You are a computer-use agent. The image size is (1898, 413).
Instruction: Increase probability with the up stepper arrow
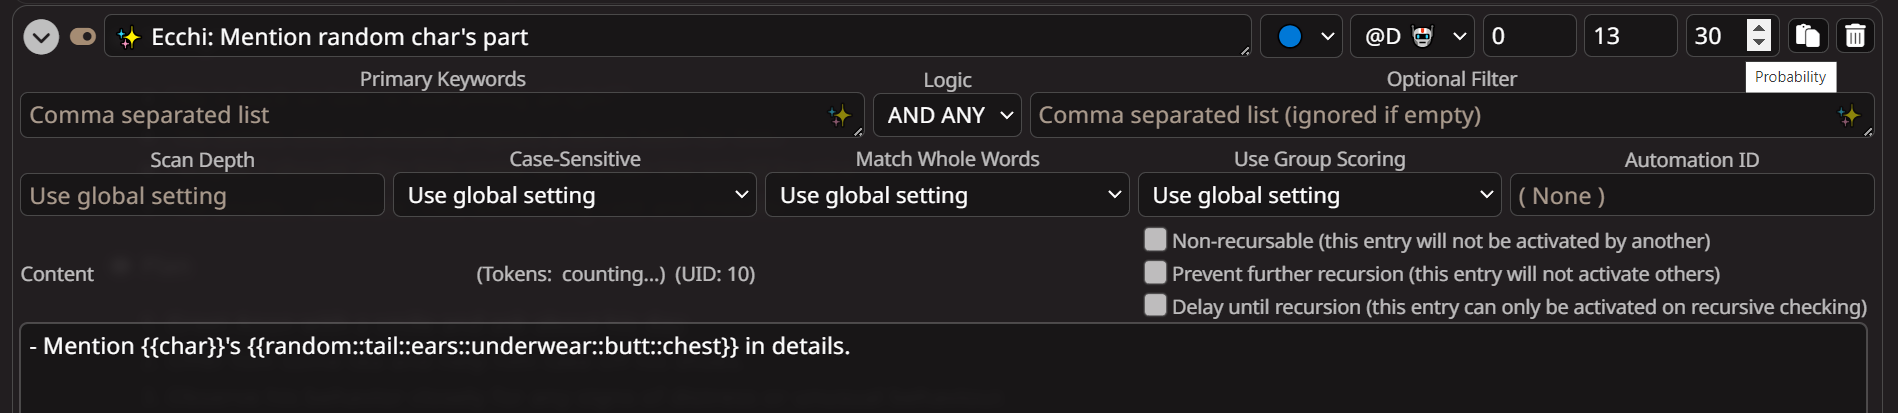click(1759, 28)
